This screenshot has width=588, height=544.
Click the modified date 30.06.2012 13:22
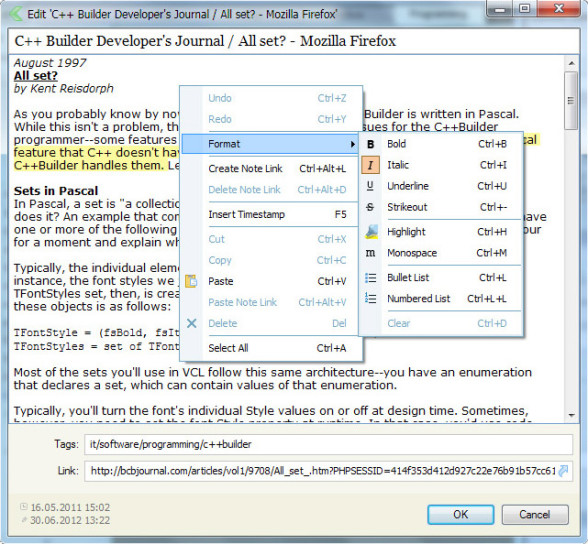coord(70,520)
